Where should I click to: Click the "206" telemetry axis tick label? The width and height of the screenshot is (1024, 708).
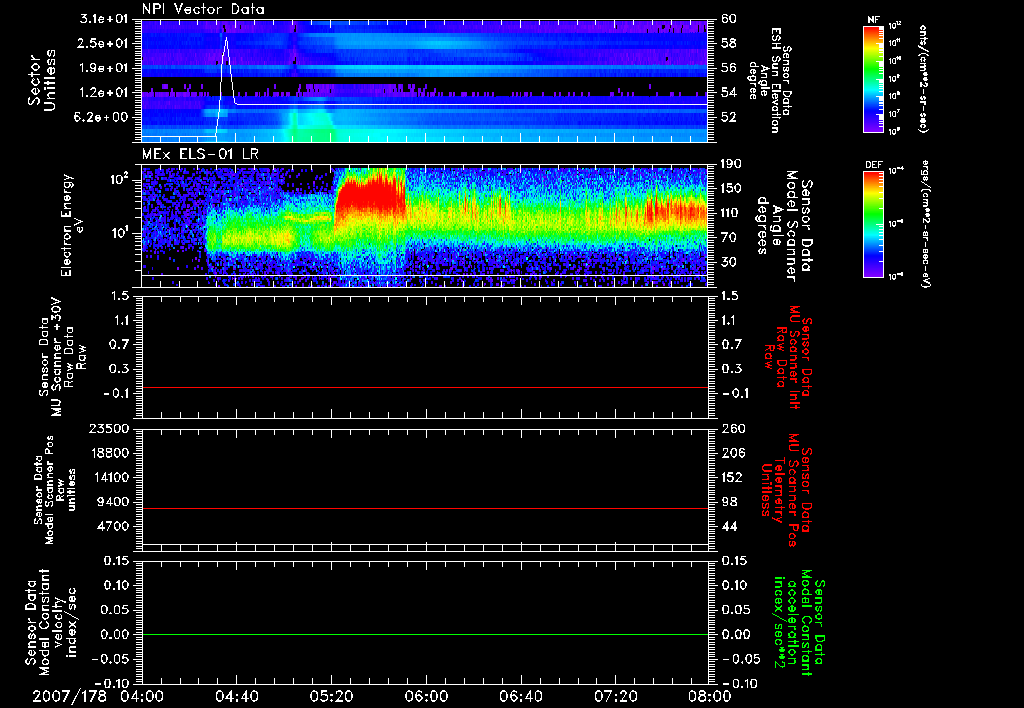pos(733,453)
